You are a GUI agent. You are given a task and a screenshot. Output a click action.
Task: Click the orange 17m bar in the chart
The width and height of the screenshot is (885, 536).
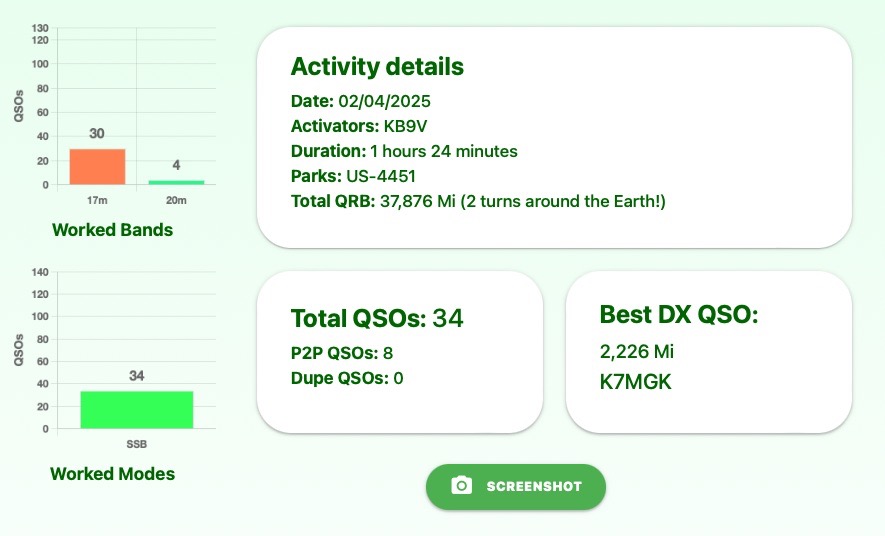click(97, 167)
